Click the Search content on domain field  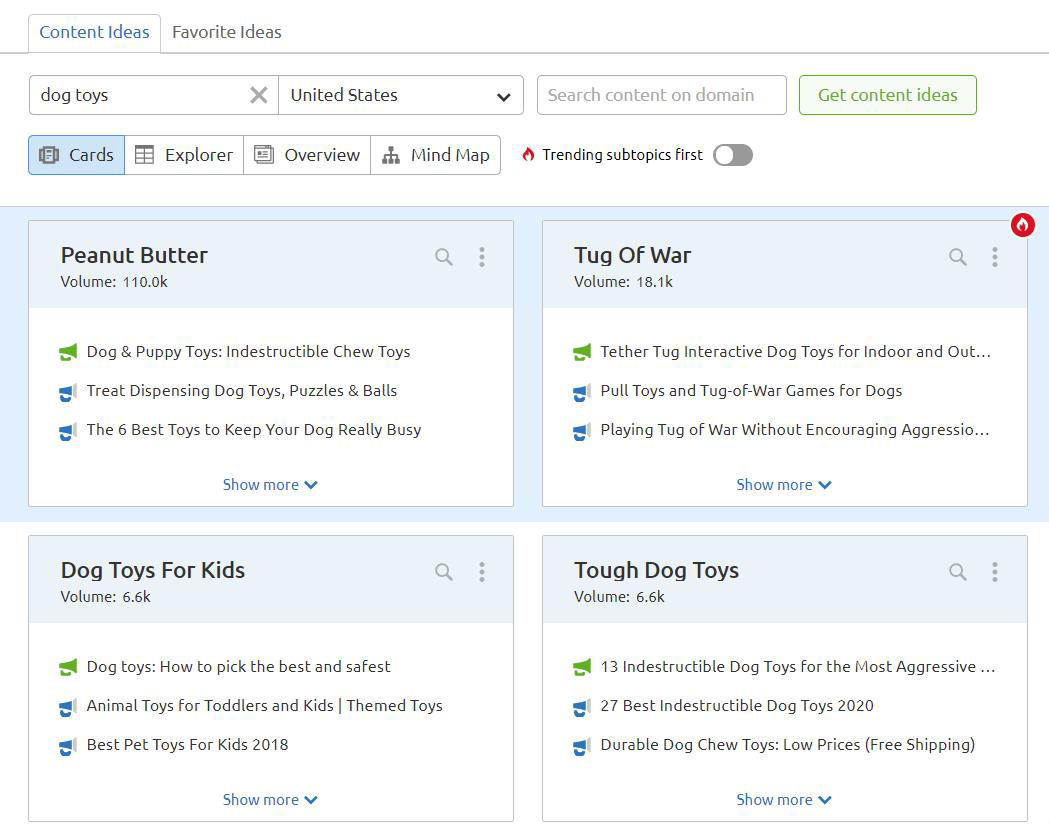[x=661, y=95]
